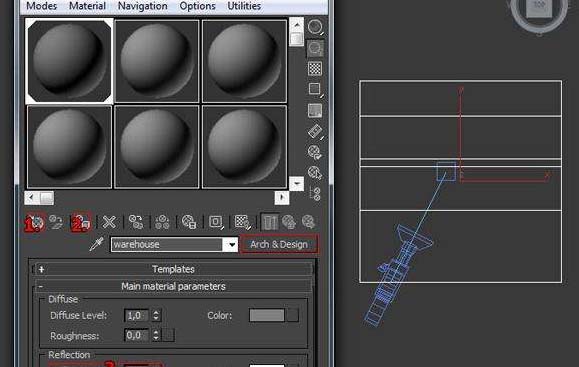
Task: Click the sample slots scroll-up arrow
Action: click(x=297, y=25)
